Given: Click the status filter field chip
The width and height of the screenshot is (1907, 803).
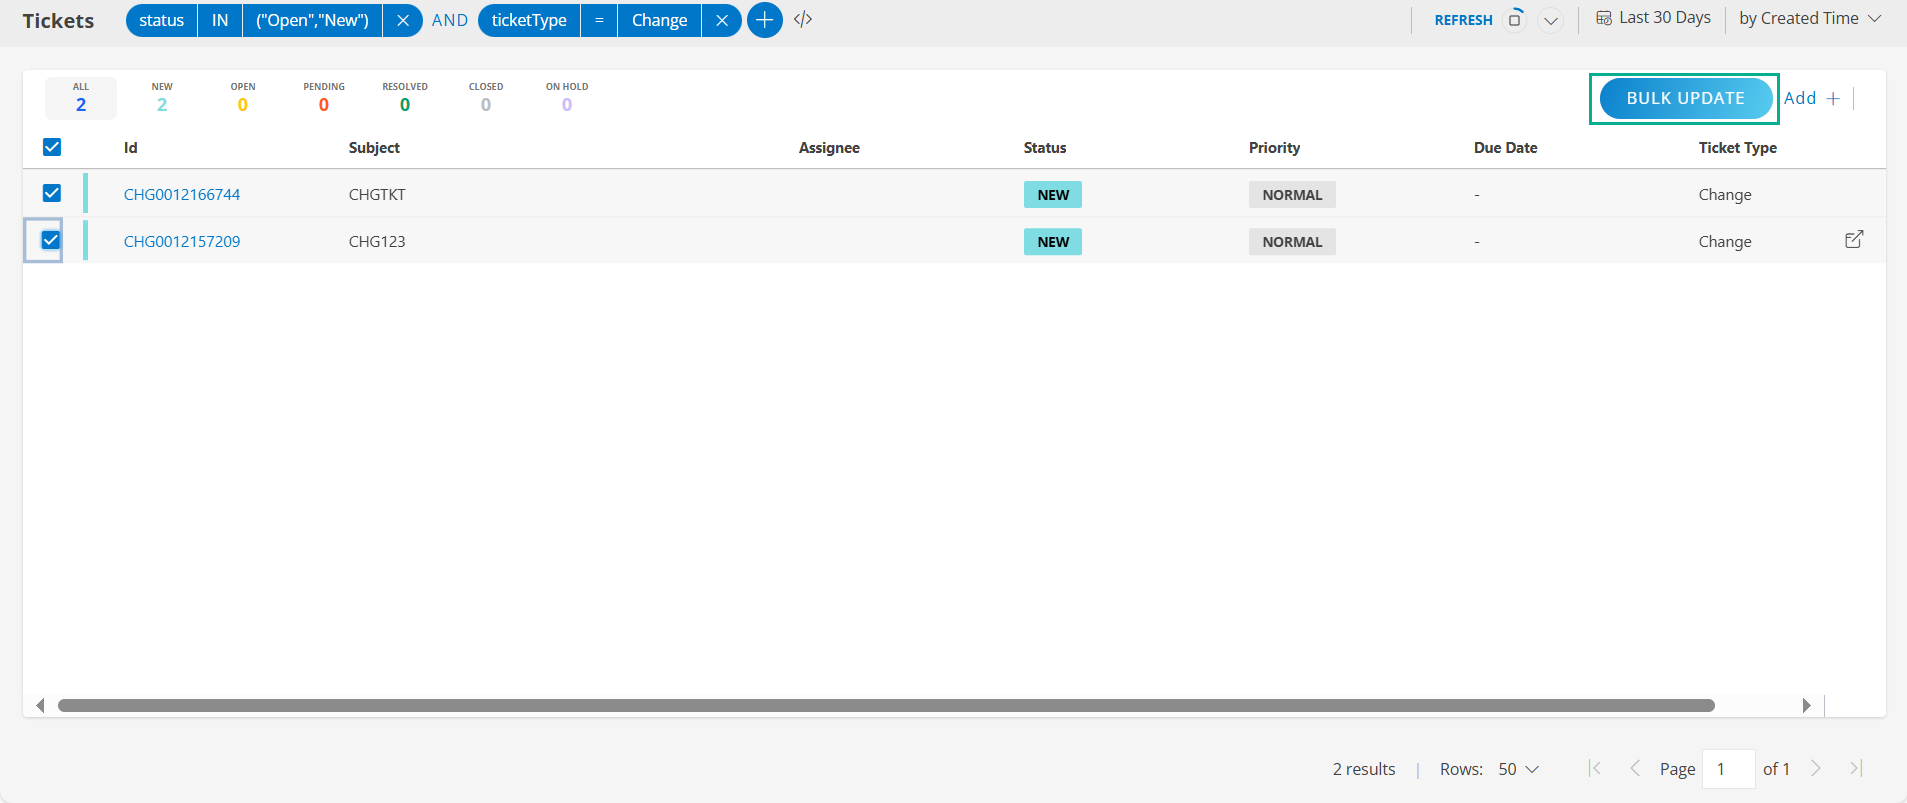Looking at the screenshot, I should [x=162, y=20].
